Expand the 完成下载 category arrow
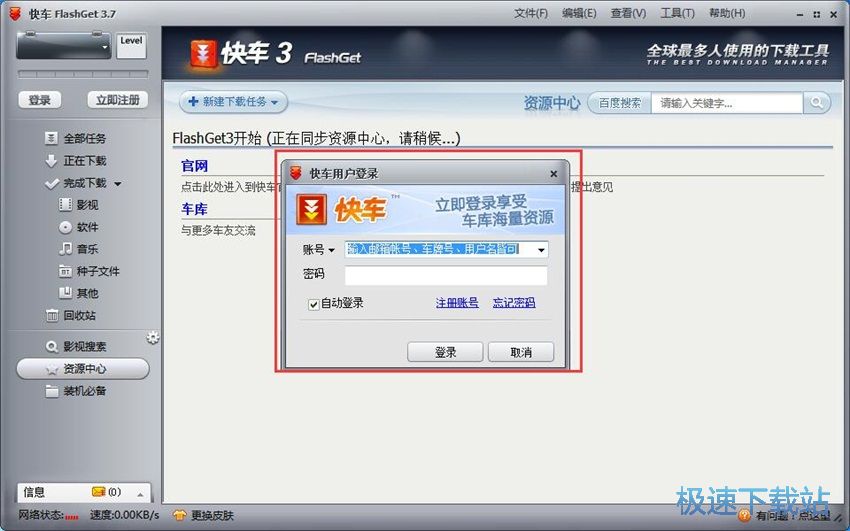This screenshot has height=531, width=850. 118,184
